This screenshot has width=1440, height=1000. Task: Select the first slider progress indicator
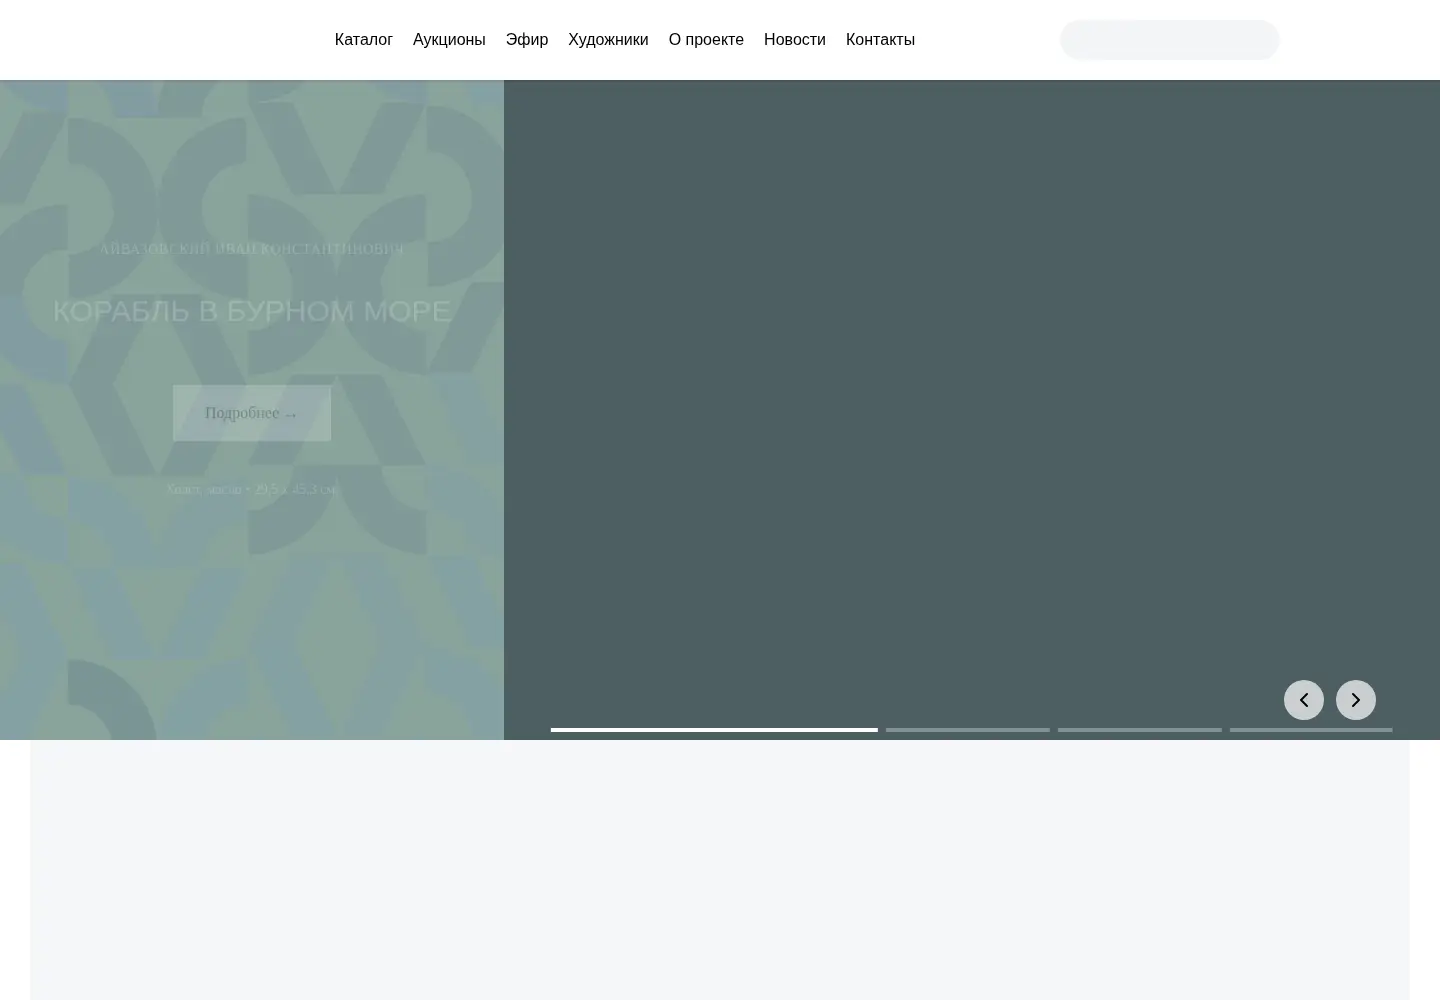click(714, 730)
